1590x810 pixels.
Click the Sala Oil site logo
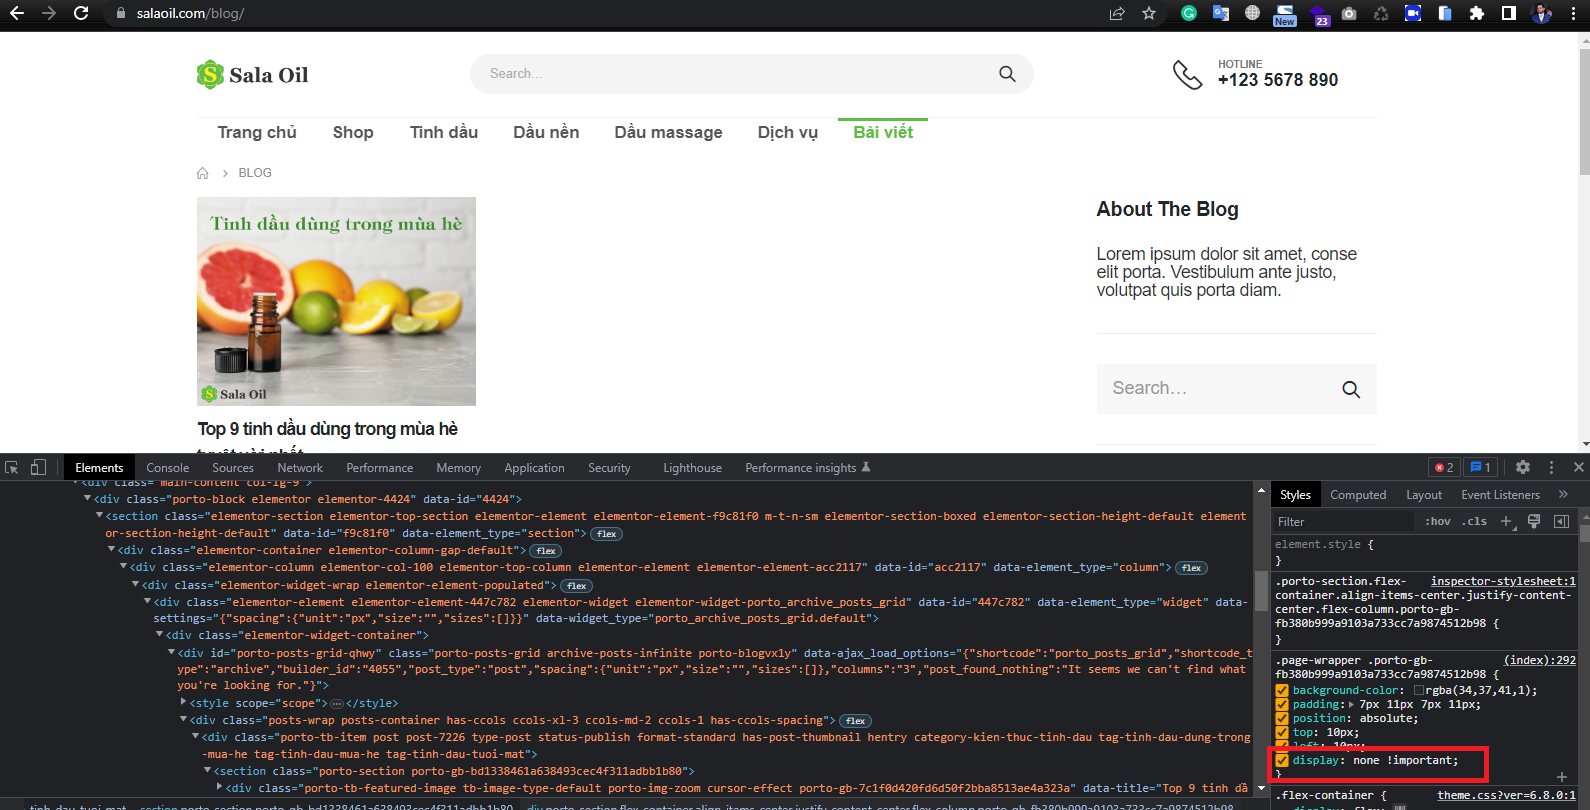252,75
